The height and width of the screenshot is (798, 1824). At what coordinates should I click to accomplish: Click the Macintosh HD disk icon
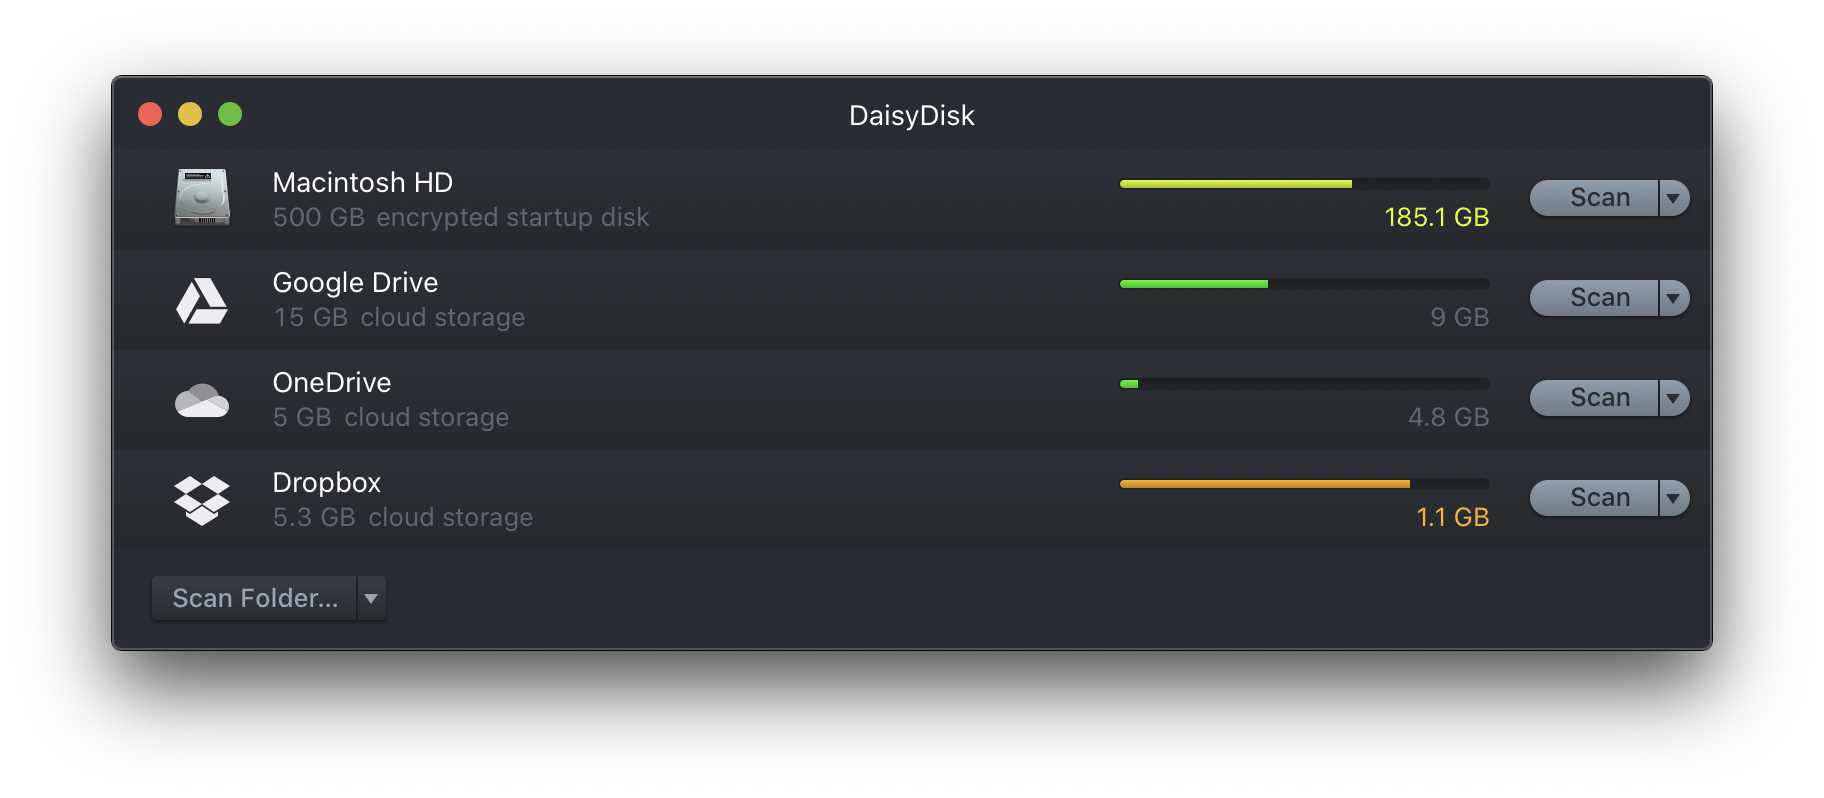[x=202, y=198]
